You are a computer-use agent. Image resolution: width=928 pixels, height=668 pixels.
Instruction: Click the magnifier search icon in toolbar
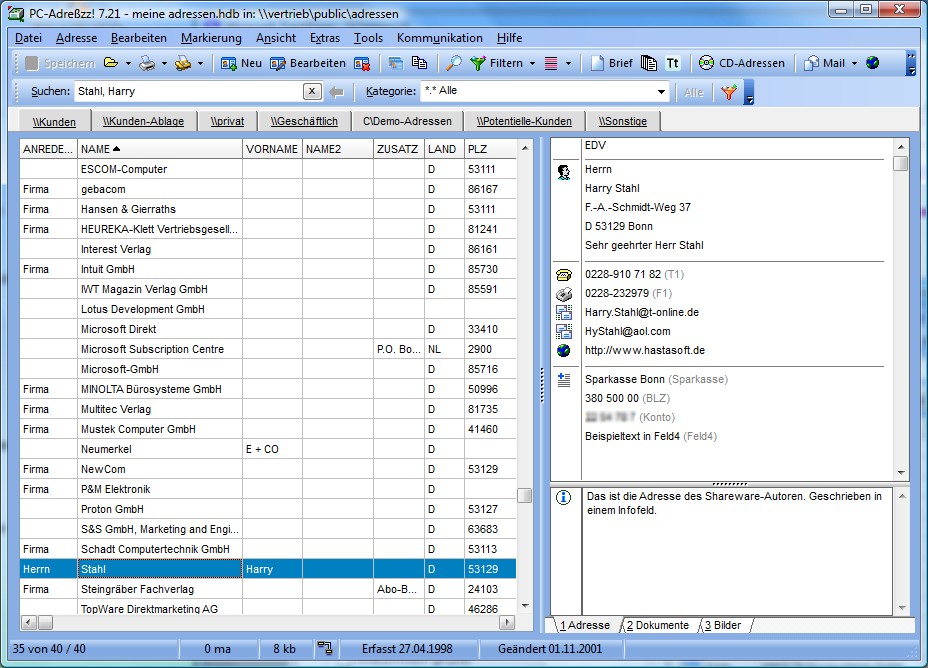453,63
